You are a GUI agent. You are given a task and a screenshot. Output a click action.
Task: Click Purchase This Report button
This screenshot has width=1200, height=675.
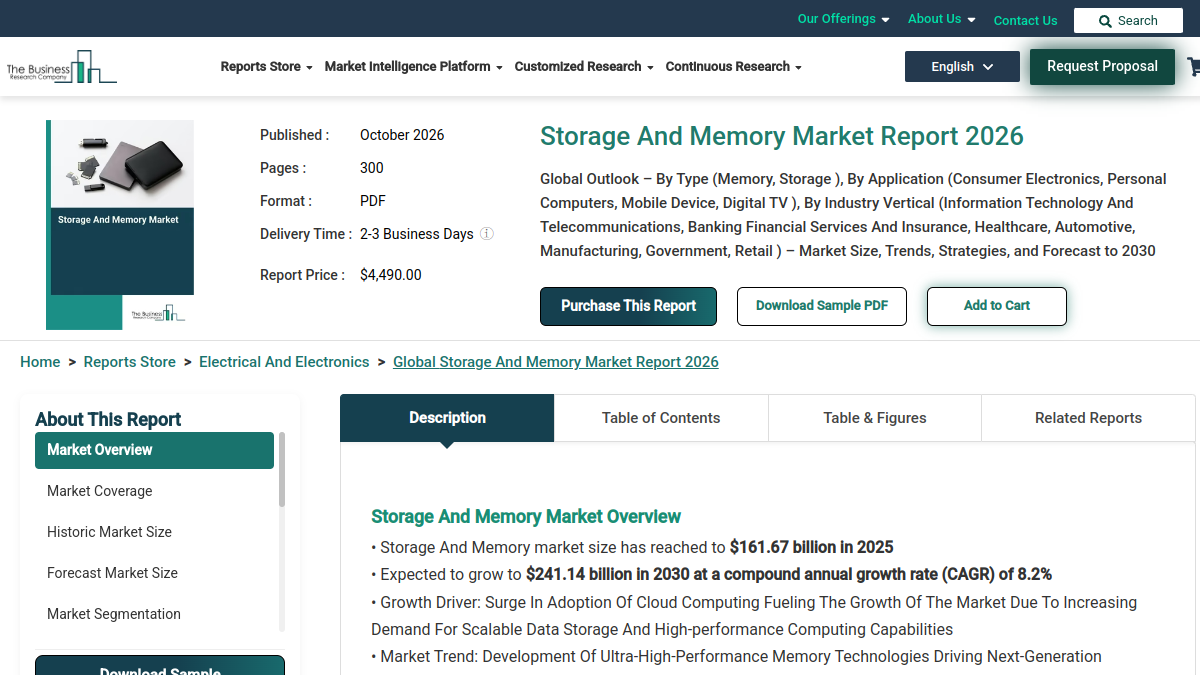point(628,306)
